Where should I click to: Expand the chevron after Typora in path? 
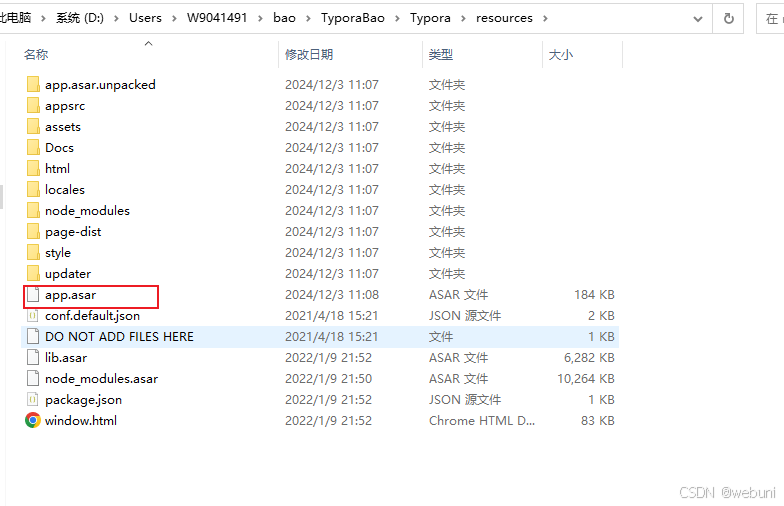coord(463,18)
